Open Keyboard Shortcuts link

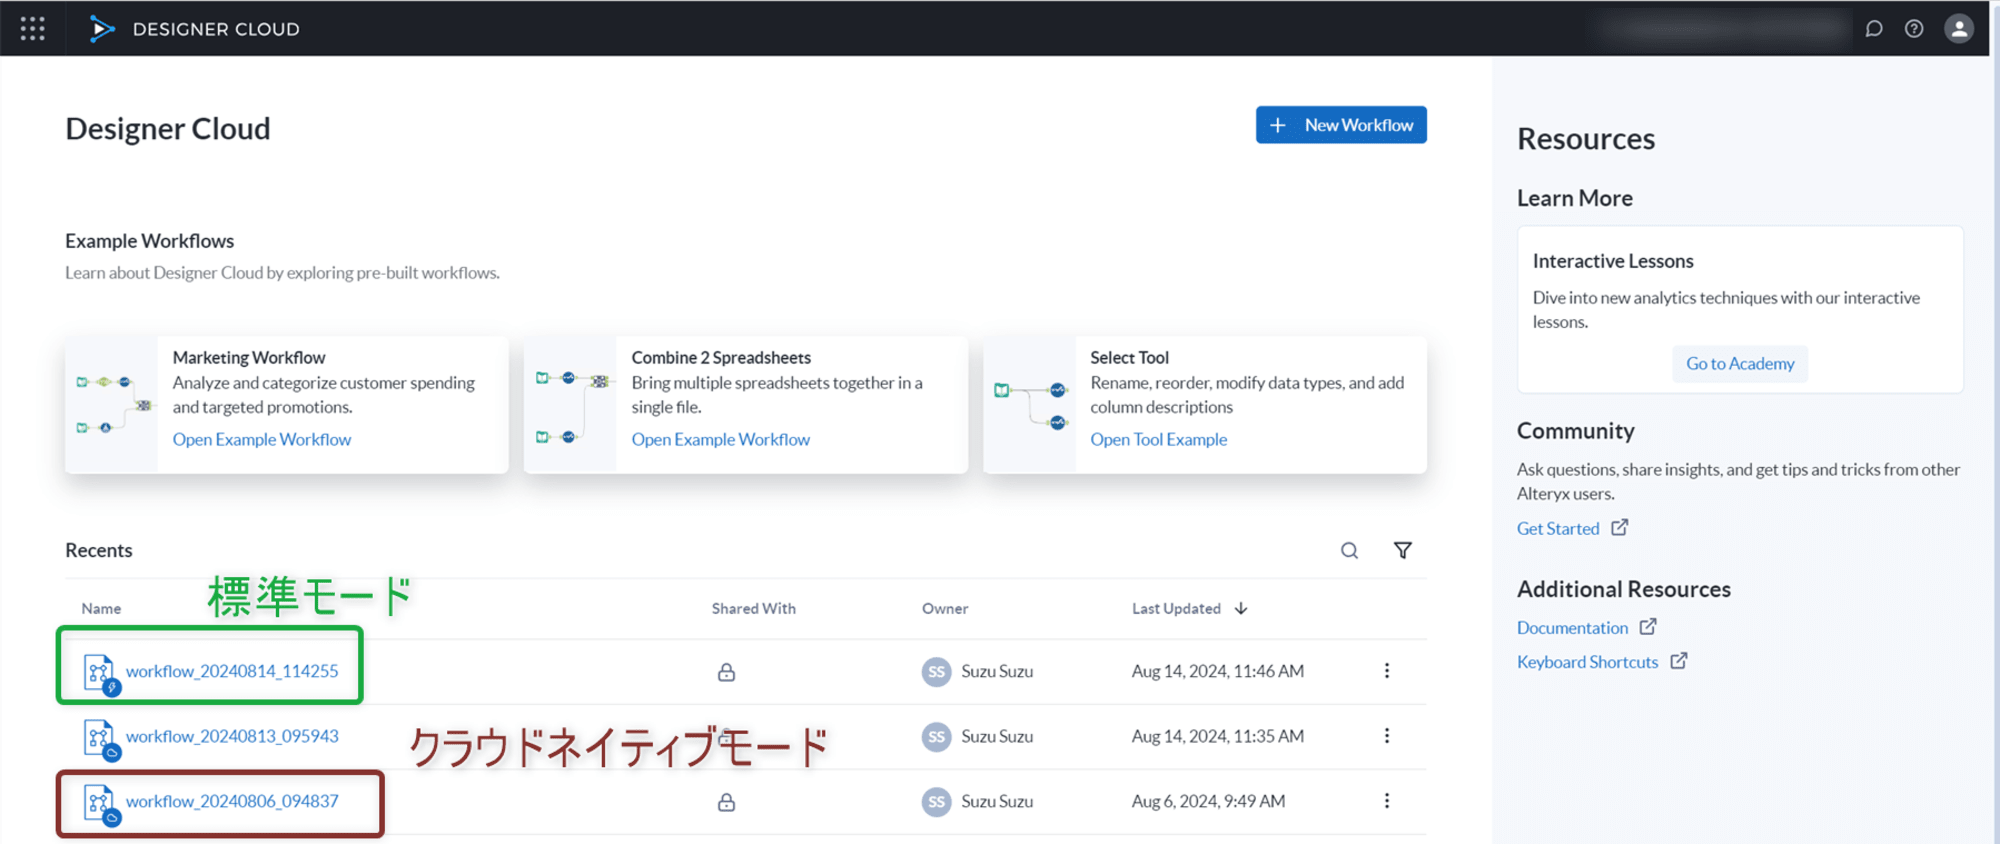(1587, 662)
